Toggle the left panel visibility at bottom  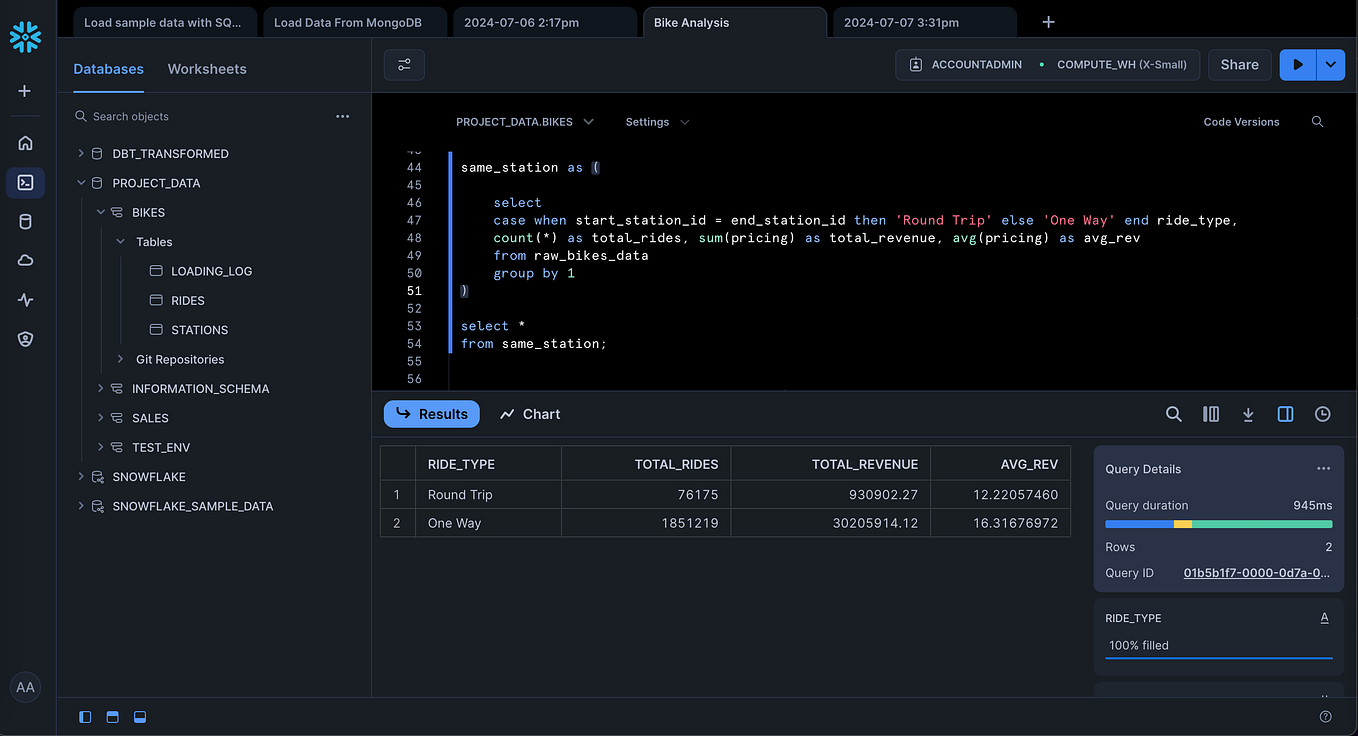[85, 716]
